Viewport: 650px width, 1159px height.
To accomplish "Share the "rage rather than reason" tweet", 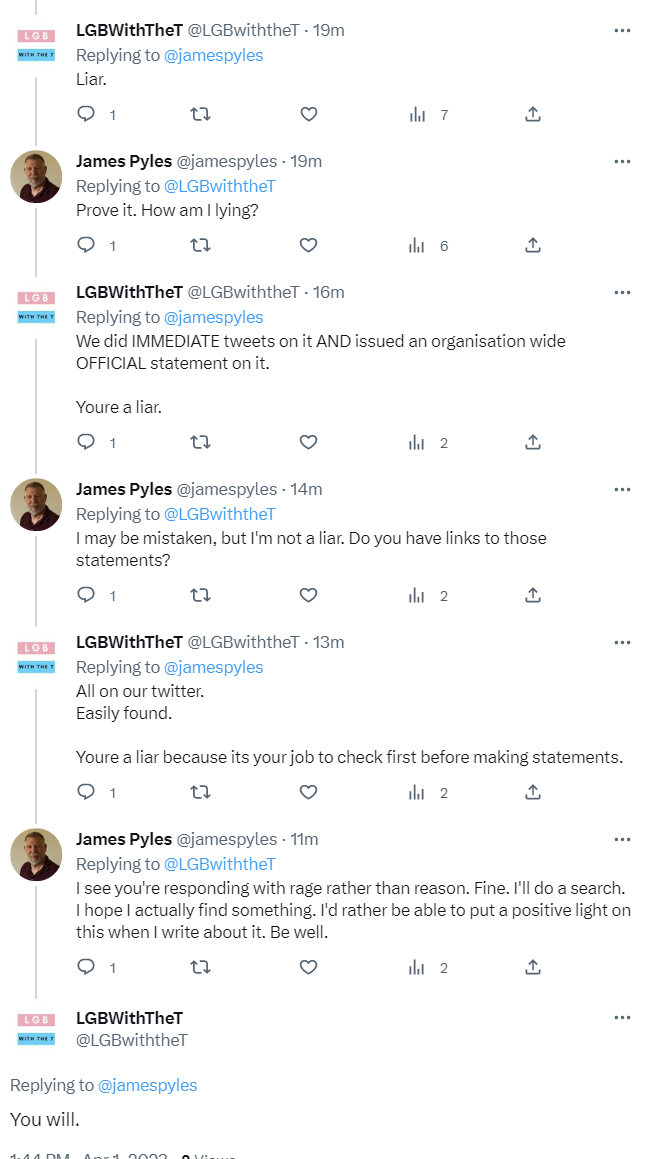I will tap(533, 967).
